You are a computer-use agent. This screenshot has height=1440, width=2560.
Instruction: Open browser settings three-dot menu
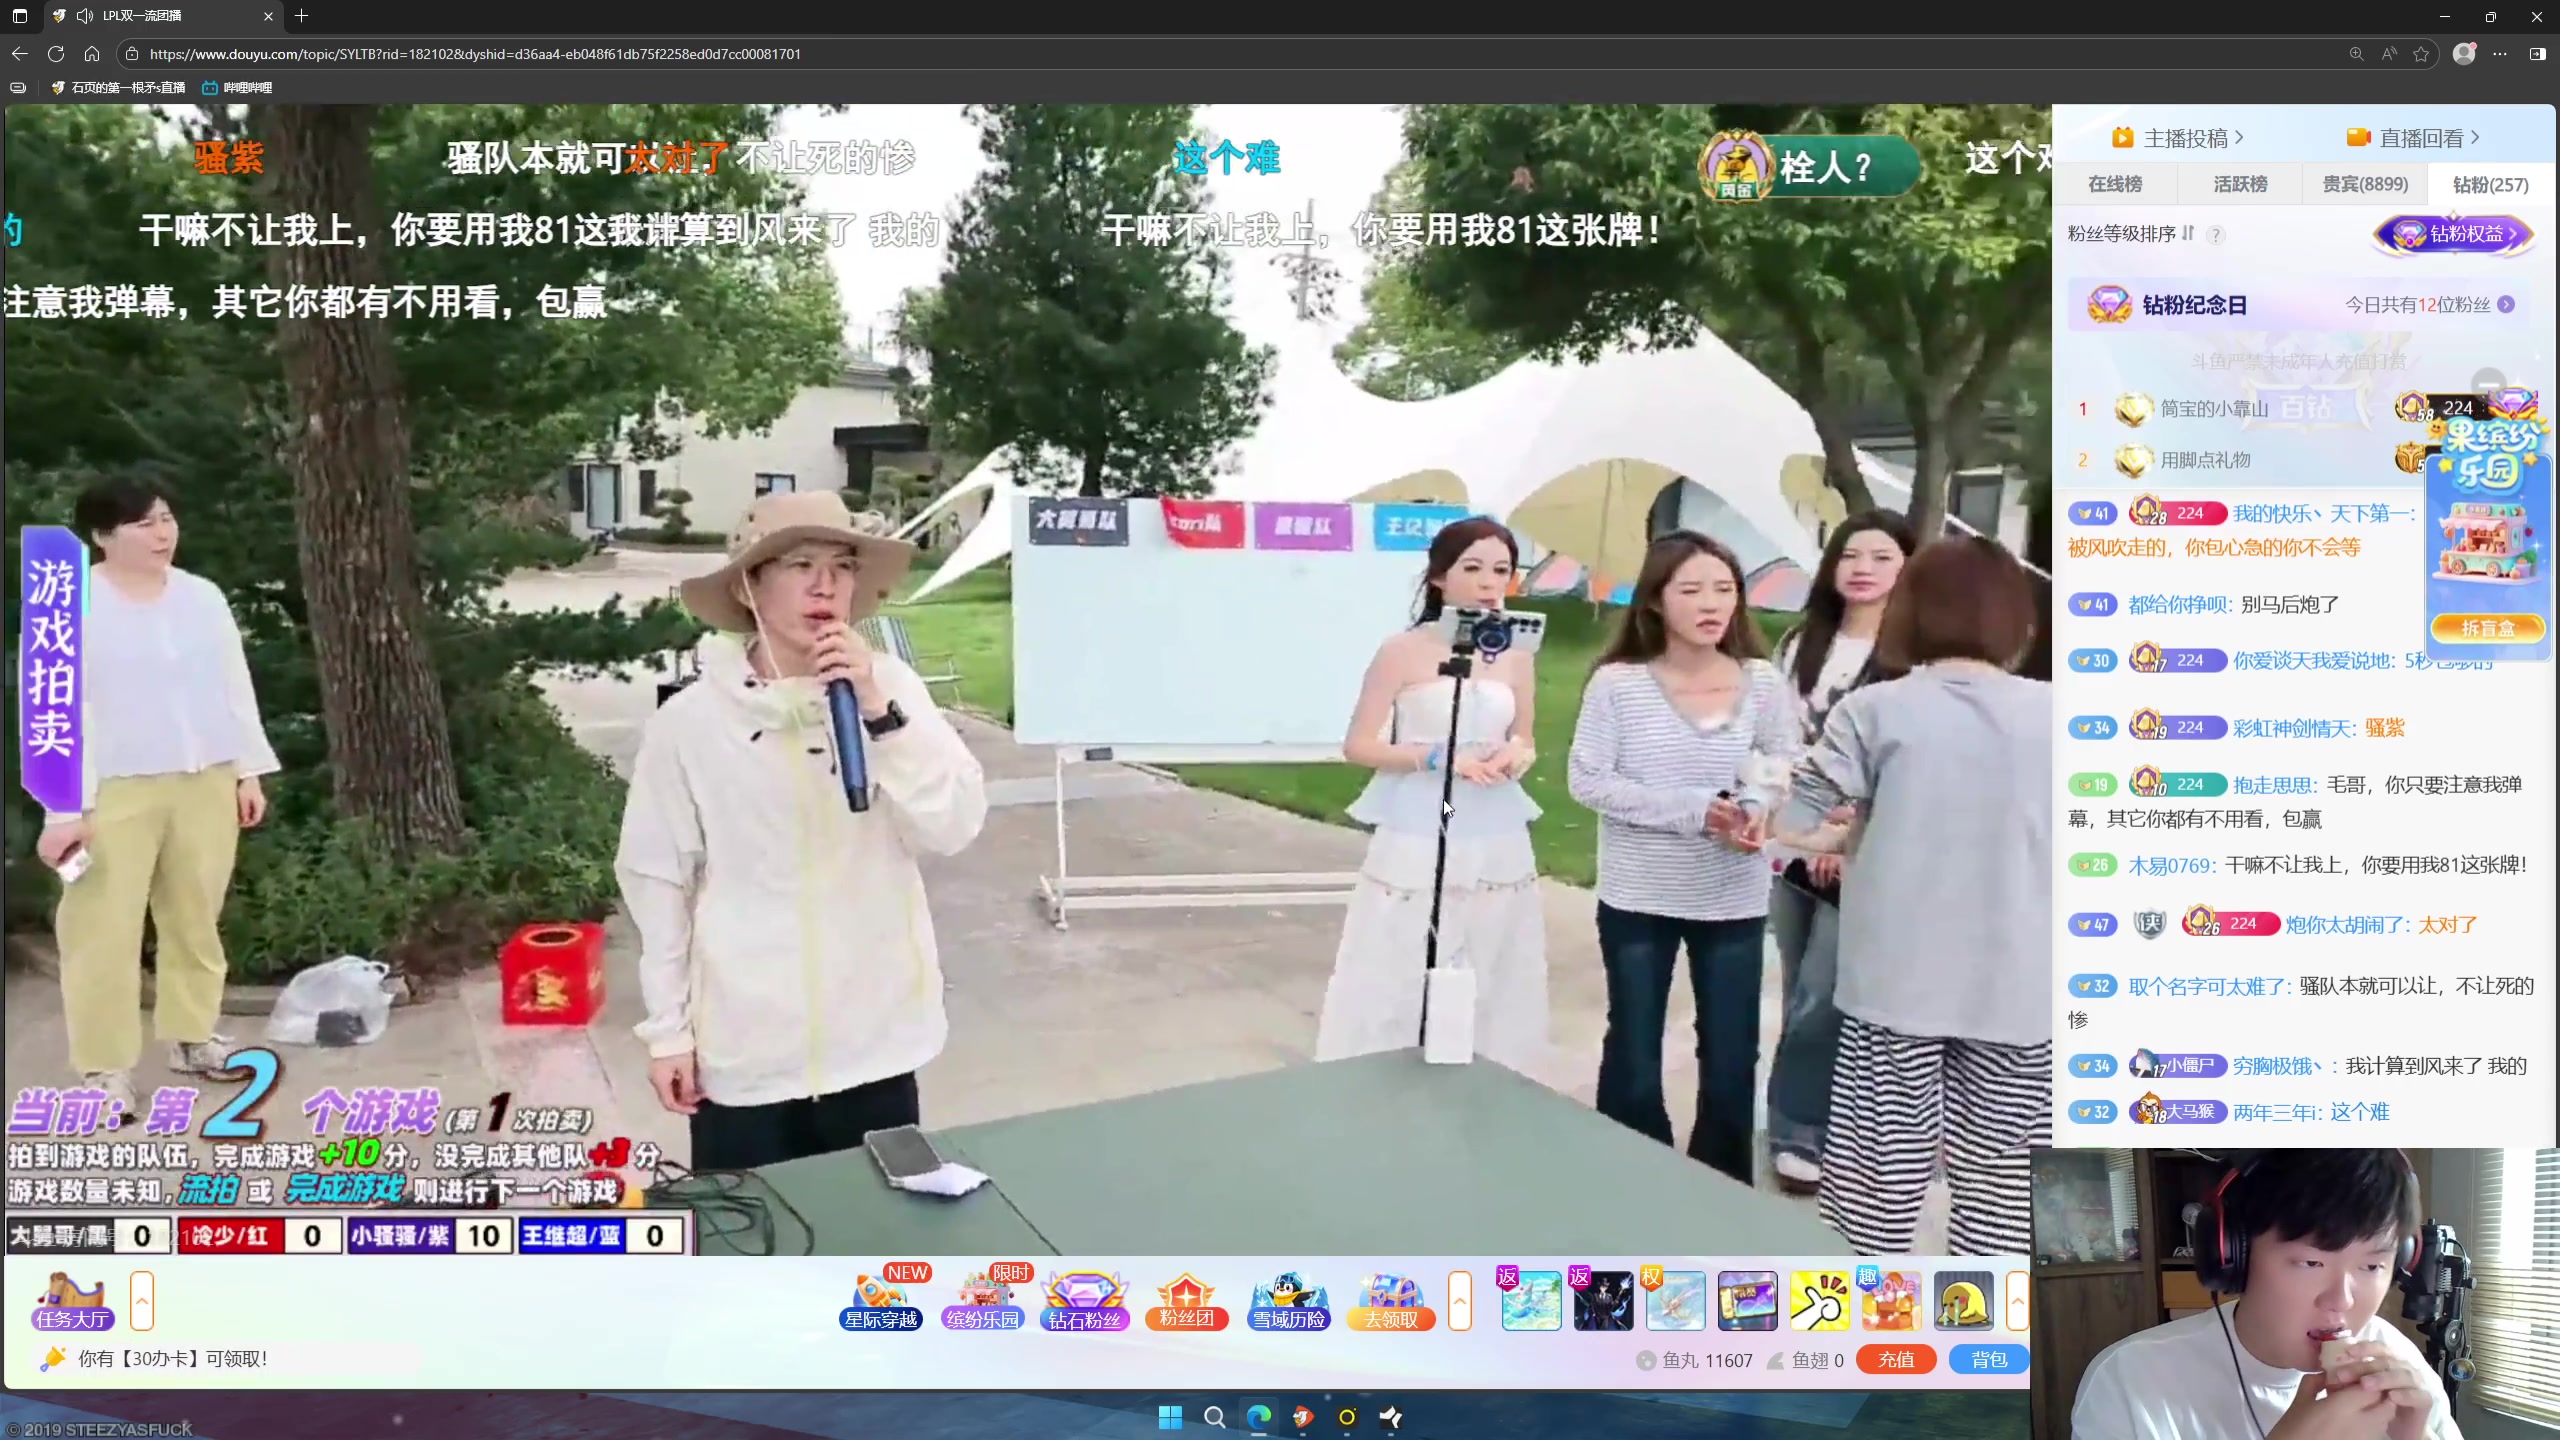[2500, 54]
